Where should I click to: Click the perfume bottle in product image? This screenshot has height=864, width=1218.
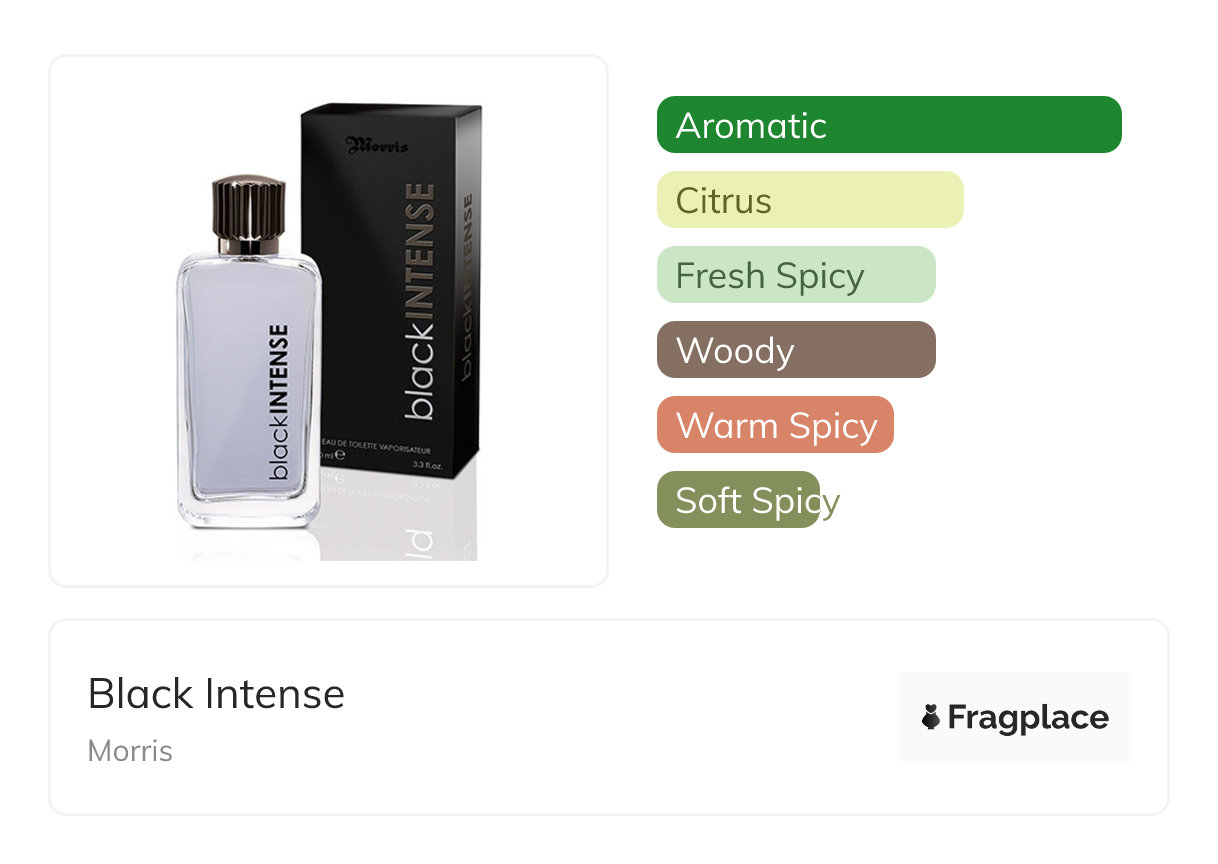[249, 354]
